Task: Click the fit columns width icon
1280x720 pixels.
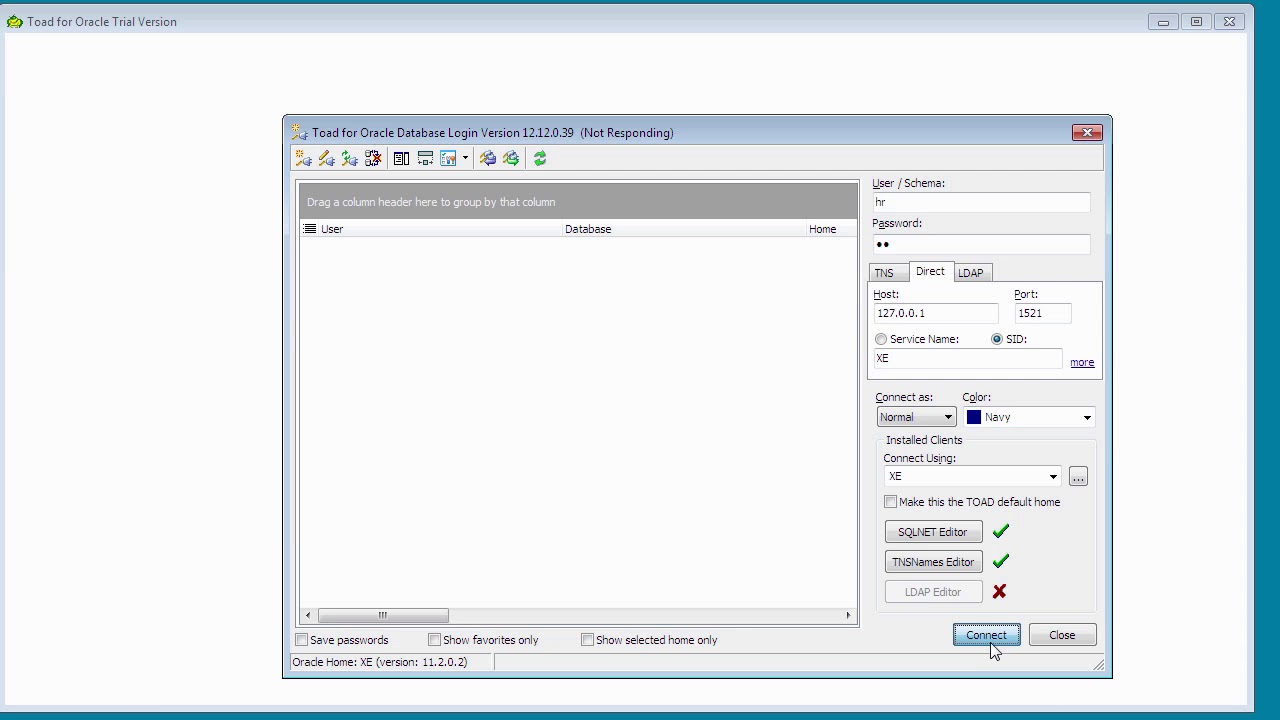Action: click(x=425, y=159)
